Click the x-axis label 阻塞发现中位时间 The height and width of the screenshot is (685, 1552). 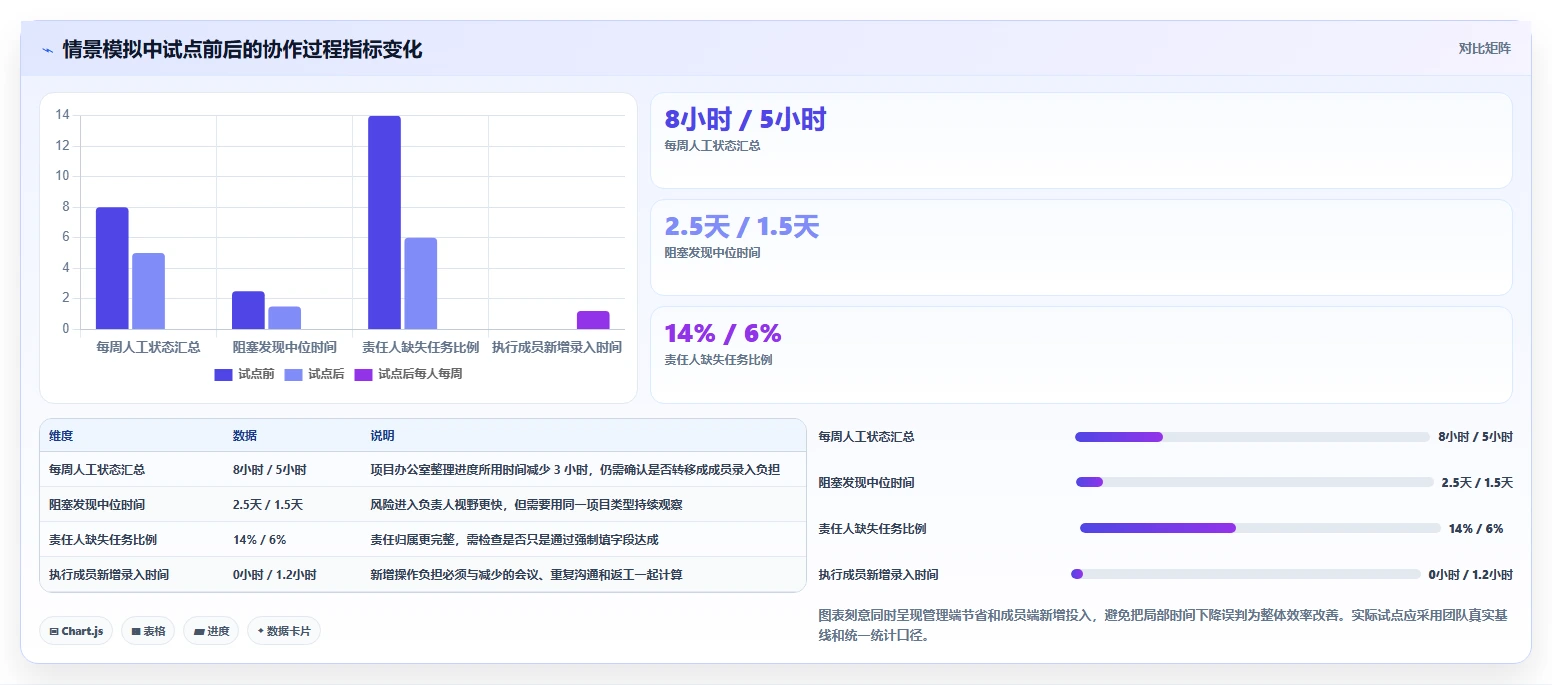[284, 347]
